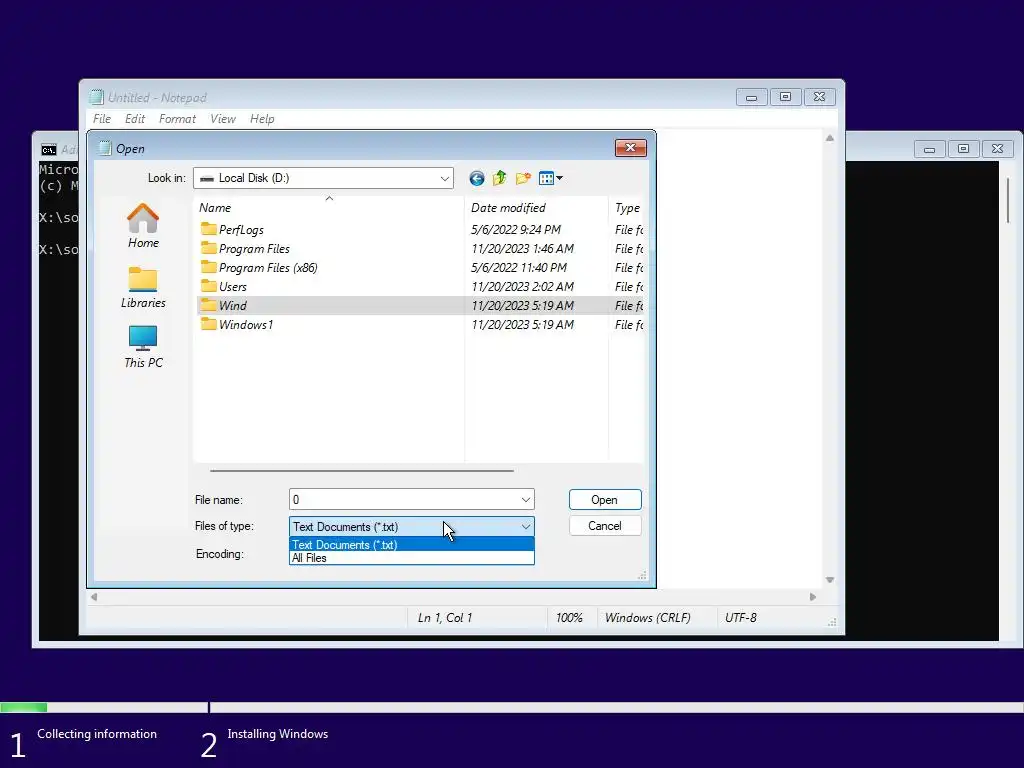This screenshot has height=768, width=1024.
Task: Select the Windows1 folder
Action: (246, 325)
